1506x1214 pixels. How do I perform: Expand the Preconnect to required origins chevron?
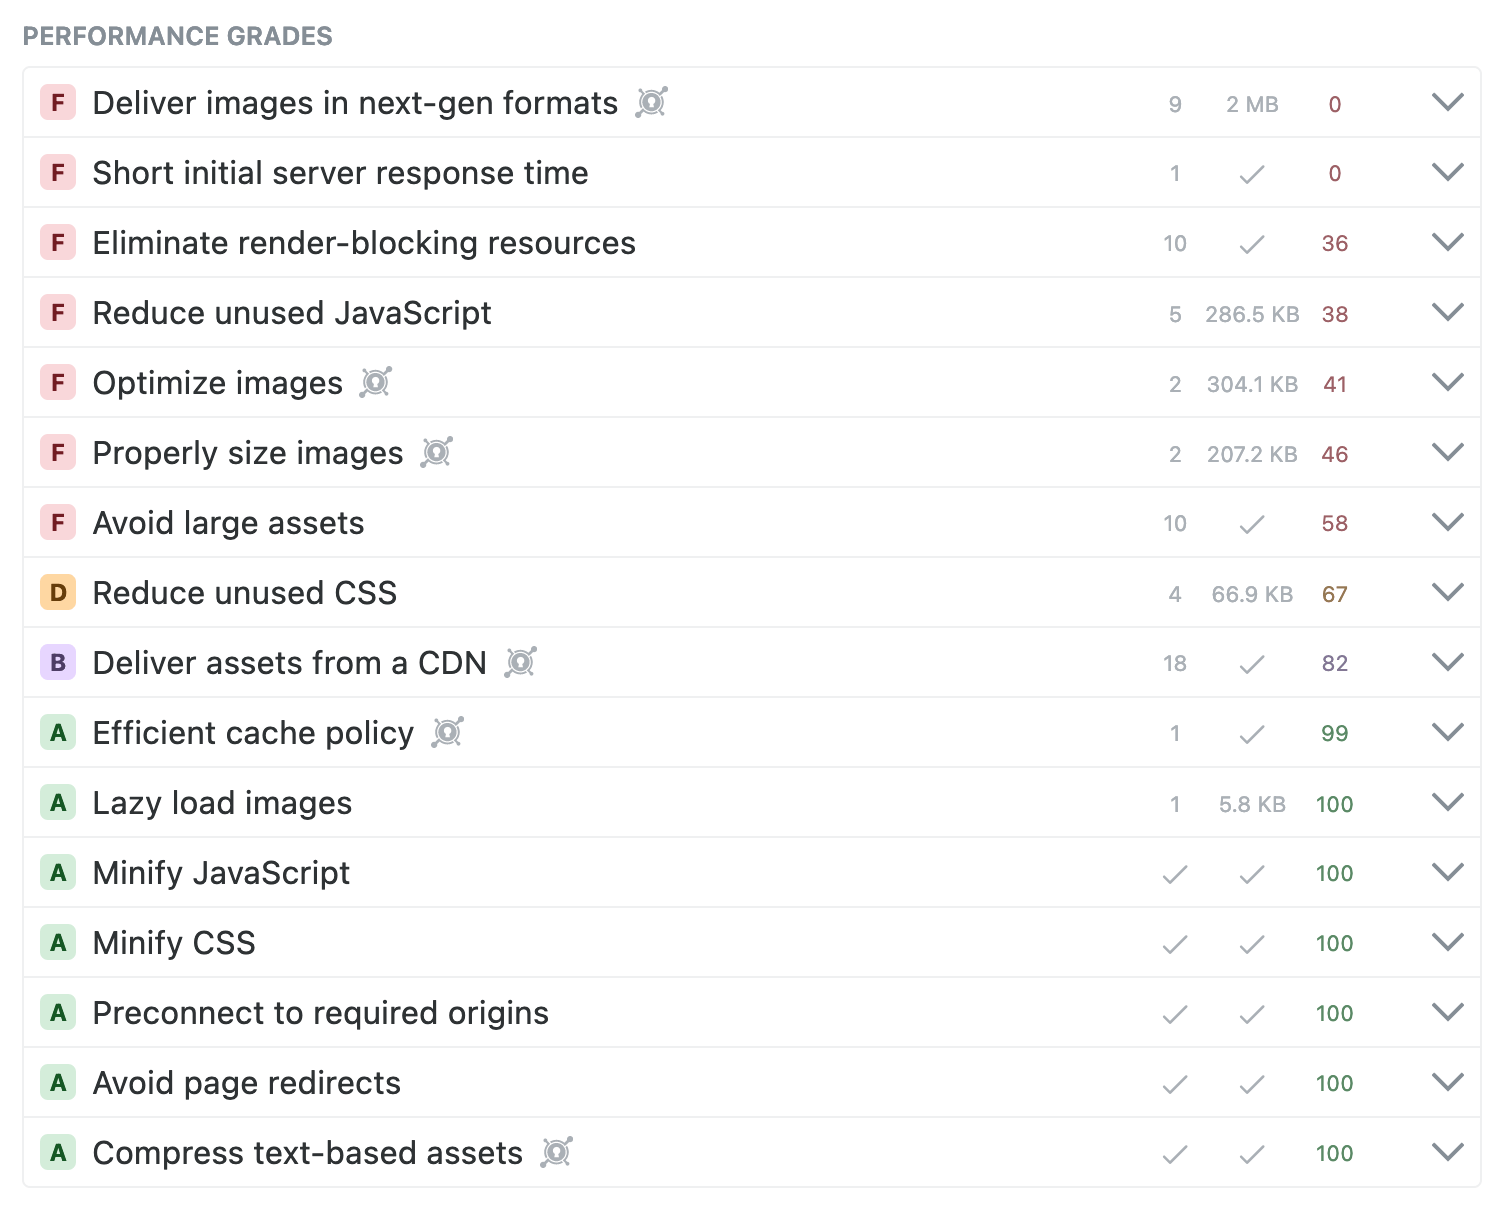pyautogui.click(x=1447, y=1012)
